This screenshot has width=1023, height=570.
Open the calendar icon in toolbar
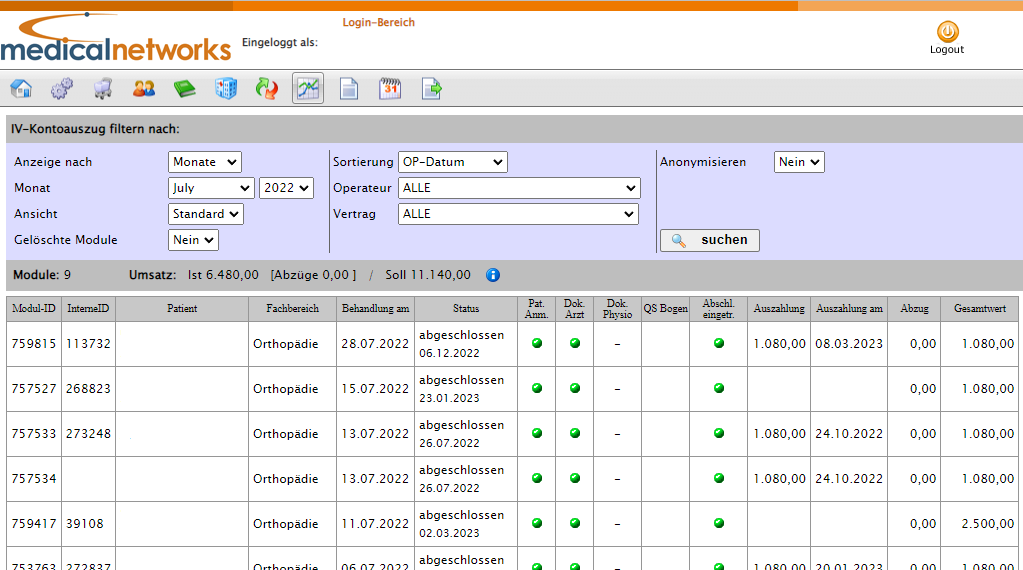coord(389,88)
